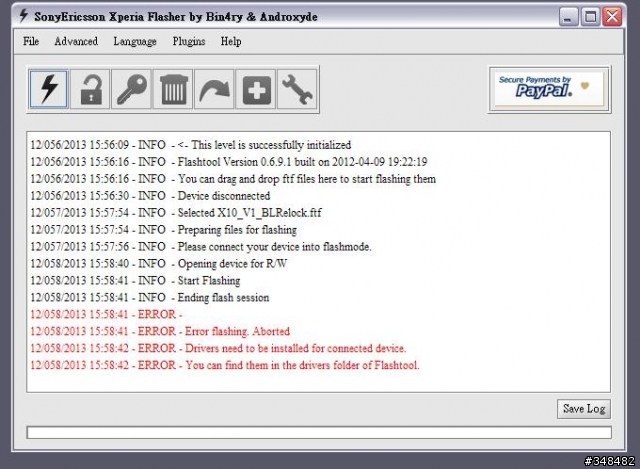
Task: Click the trash can Clean icon
Action: [x=173, y=89]
